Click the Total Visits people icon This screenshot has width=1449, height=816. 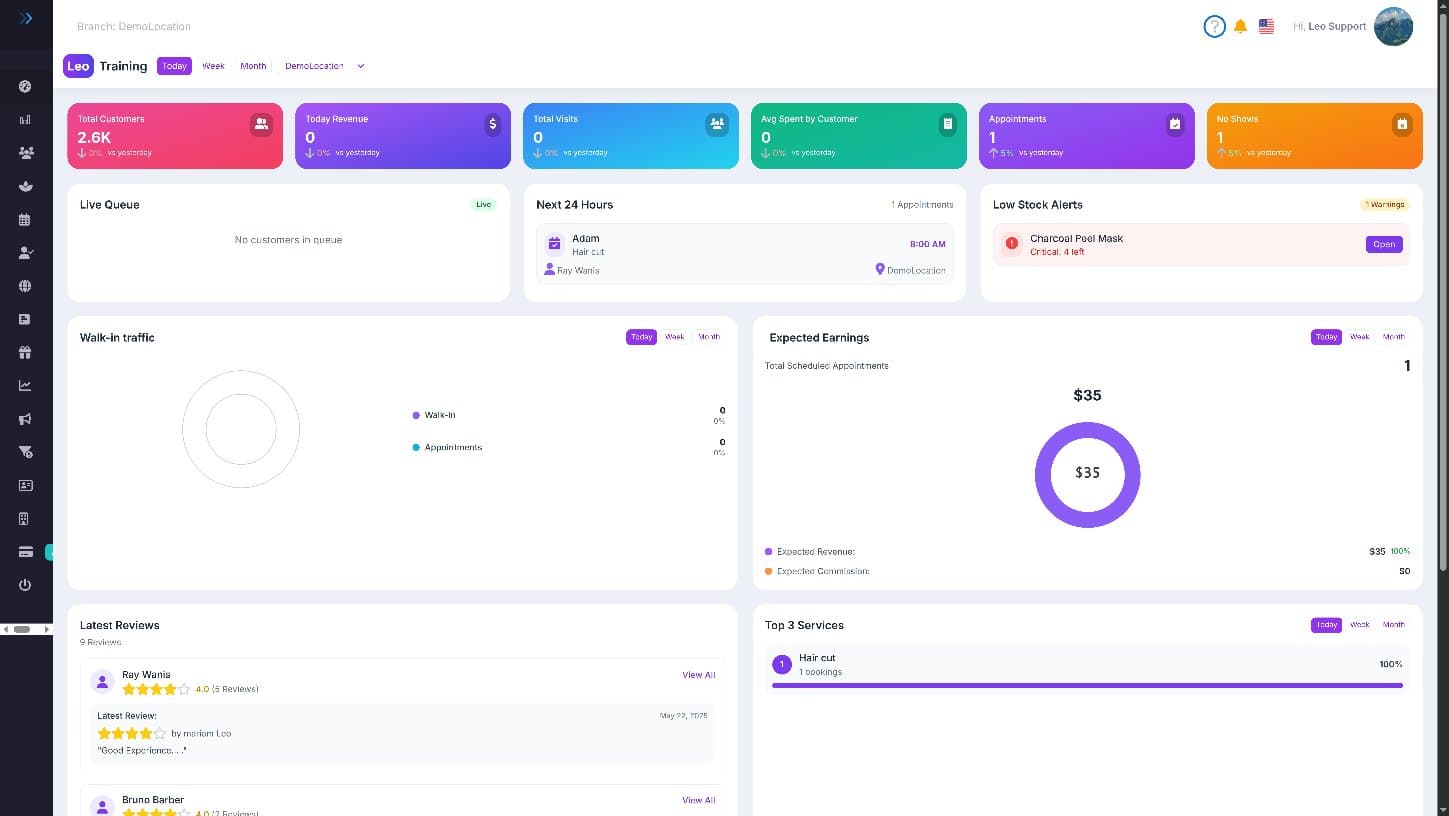(717, 124)
